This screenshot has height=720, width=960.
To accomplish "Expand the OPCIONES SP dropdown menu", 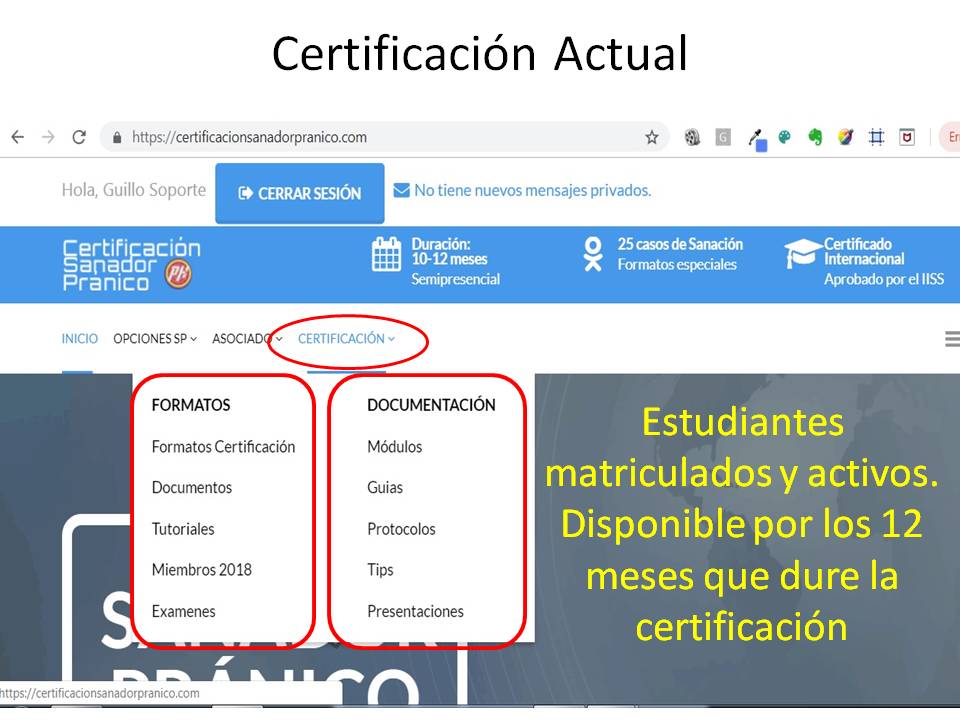I will (154, 339).
